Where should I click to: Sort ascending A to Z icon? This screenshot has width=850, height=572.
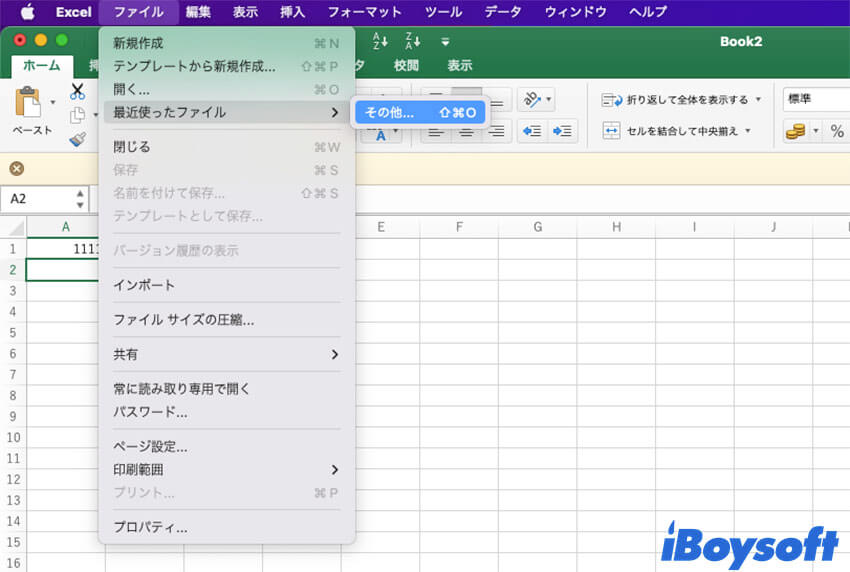pos(380,41)
